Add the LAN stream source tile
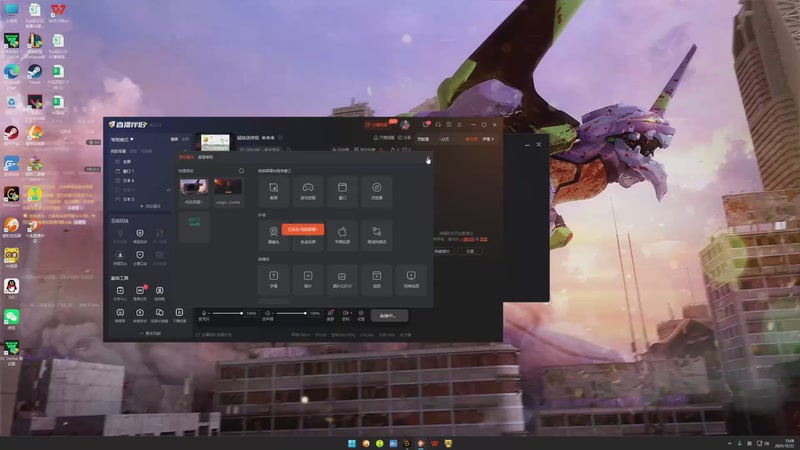800x450 pixels. (x=377, y=235)
